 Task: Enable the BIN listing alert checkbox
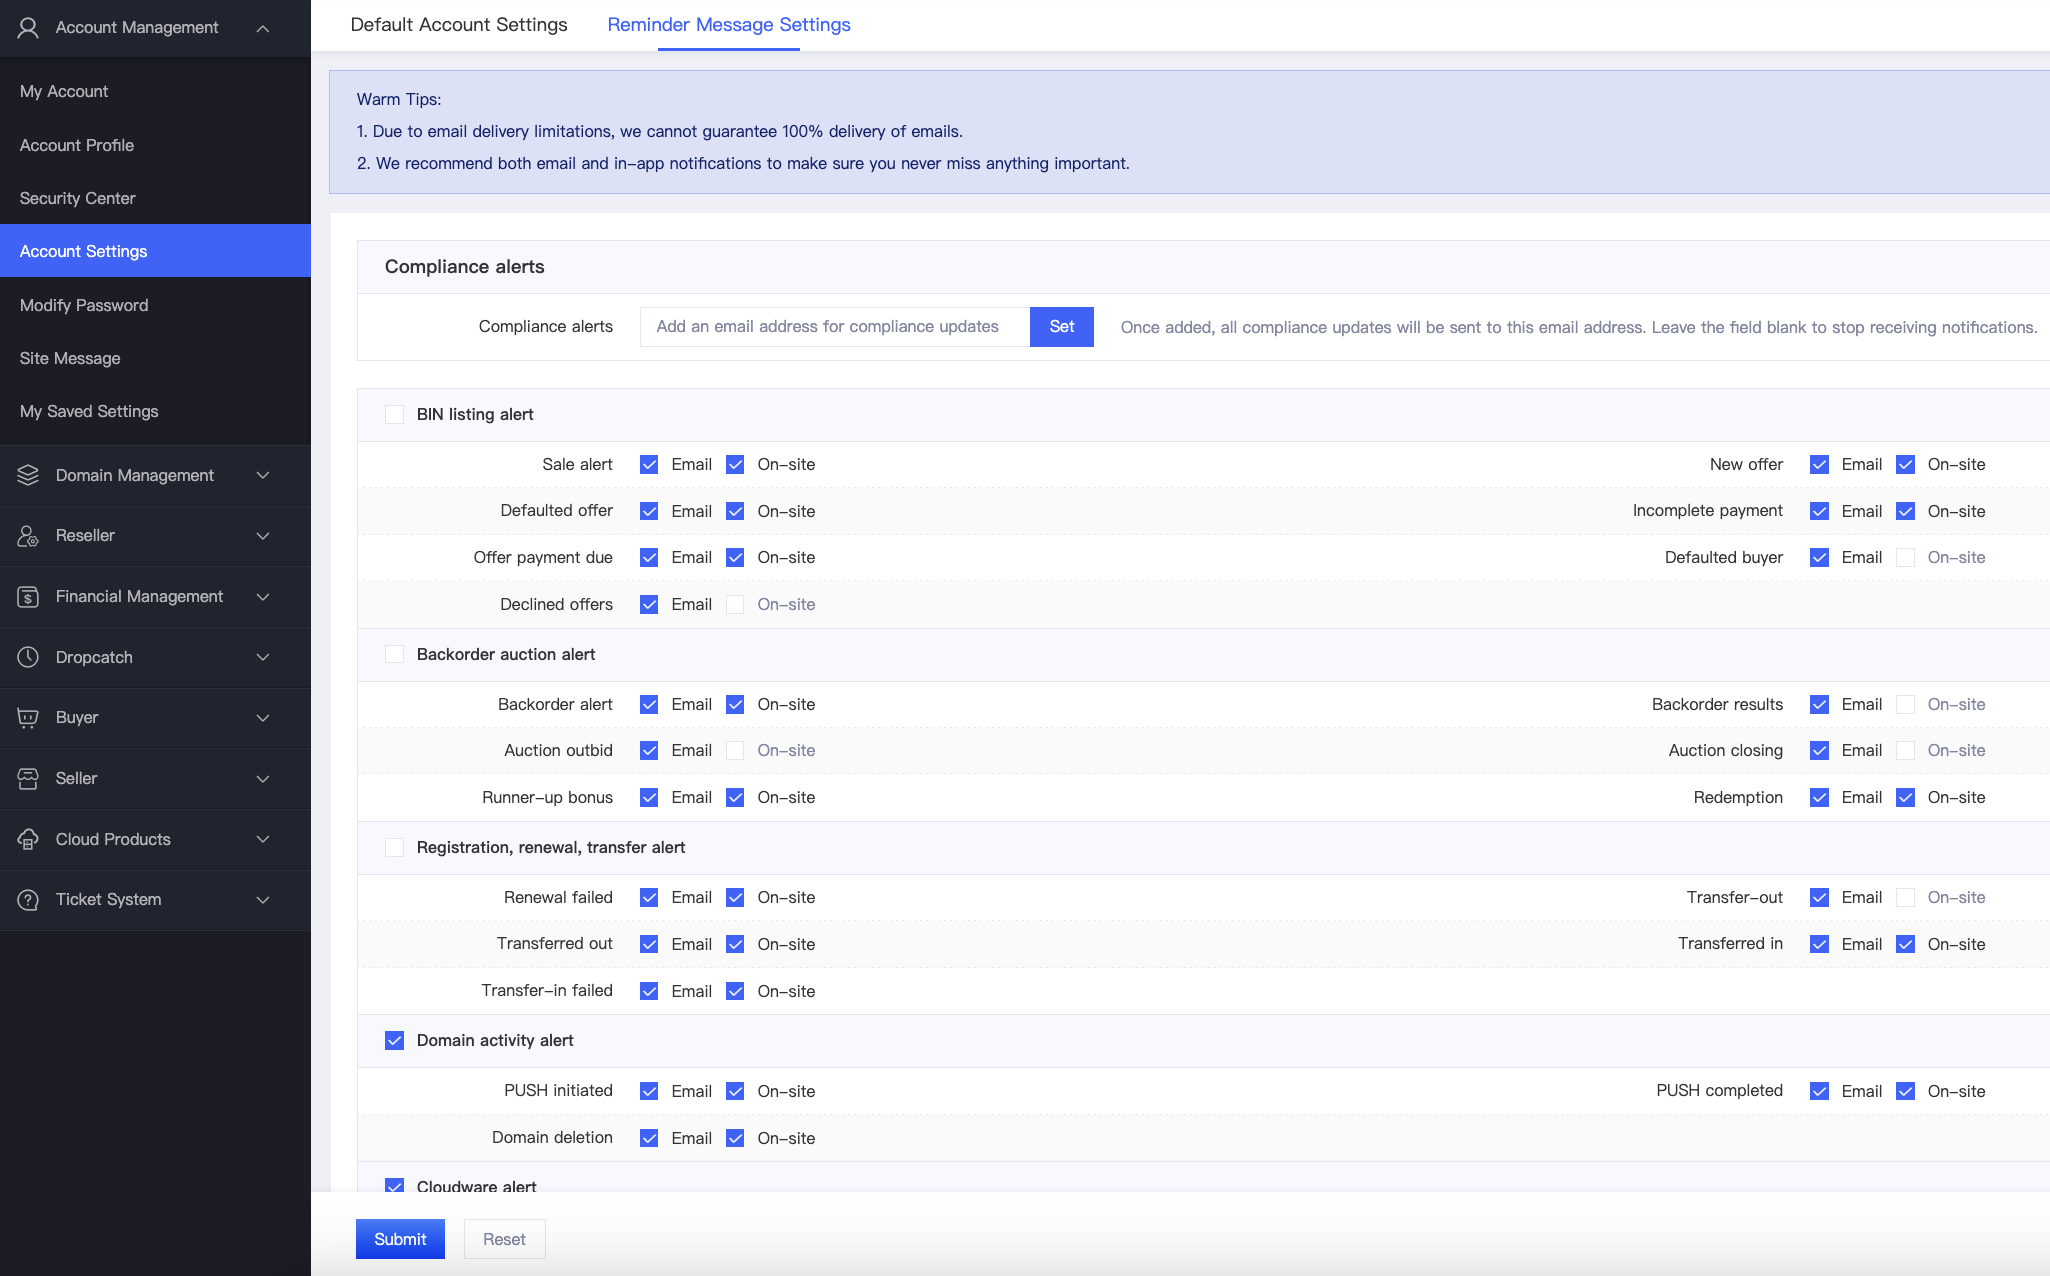click(395, 415)
